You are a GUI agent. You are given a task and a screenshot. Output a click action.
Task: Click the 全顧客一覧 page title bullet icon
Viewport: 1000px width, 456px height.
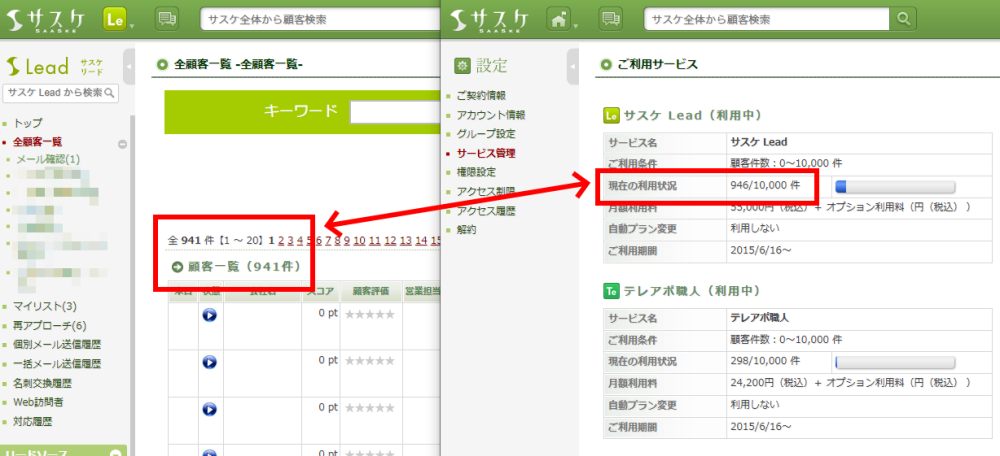[x=162, y=64]
